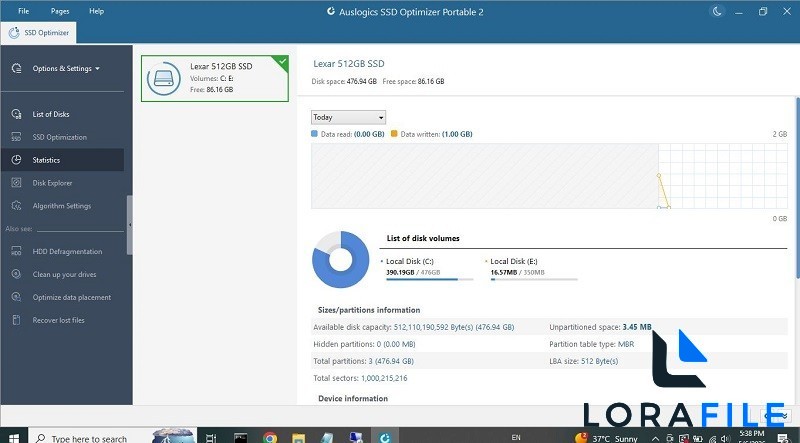This screenshot has height=443, width=800.
Task: Open the Today period dropdown
Action: point(348,117)
